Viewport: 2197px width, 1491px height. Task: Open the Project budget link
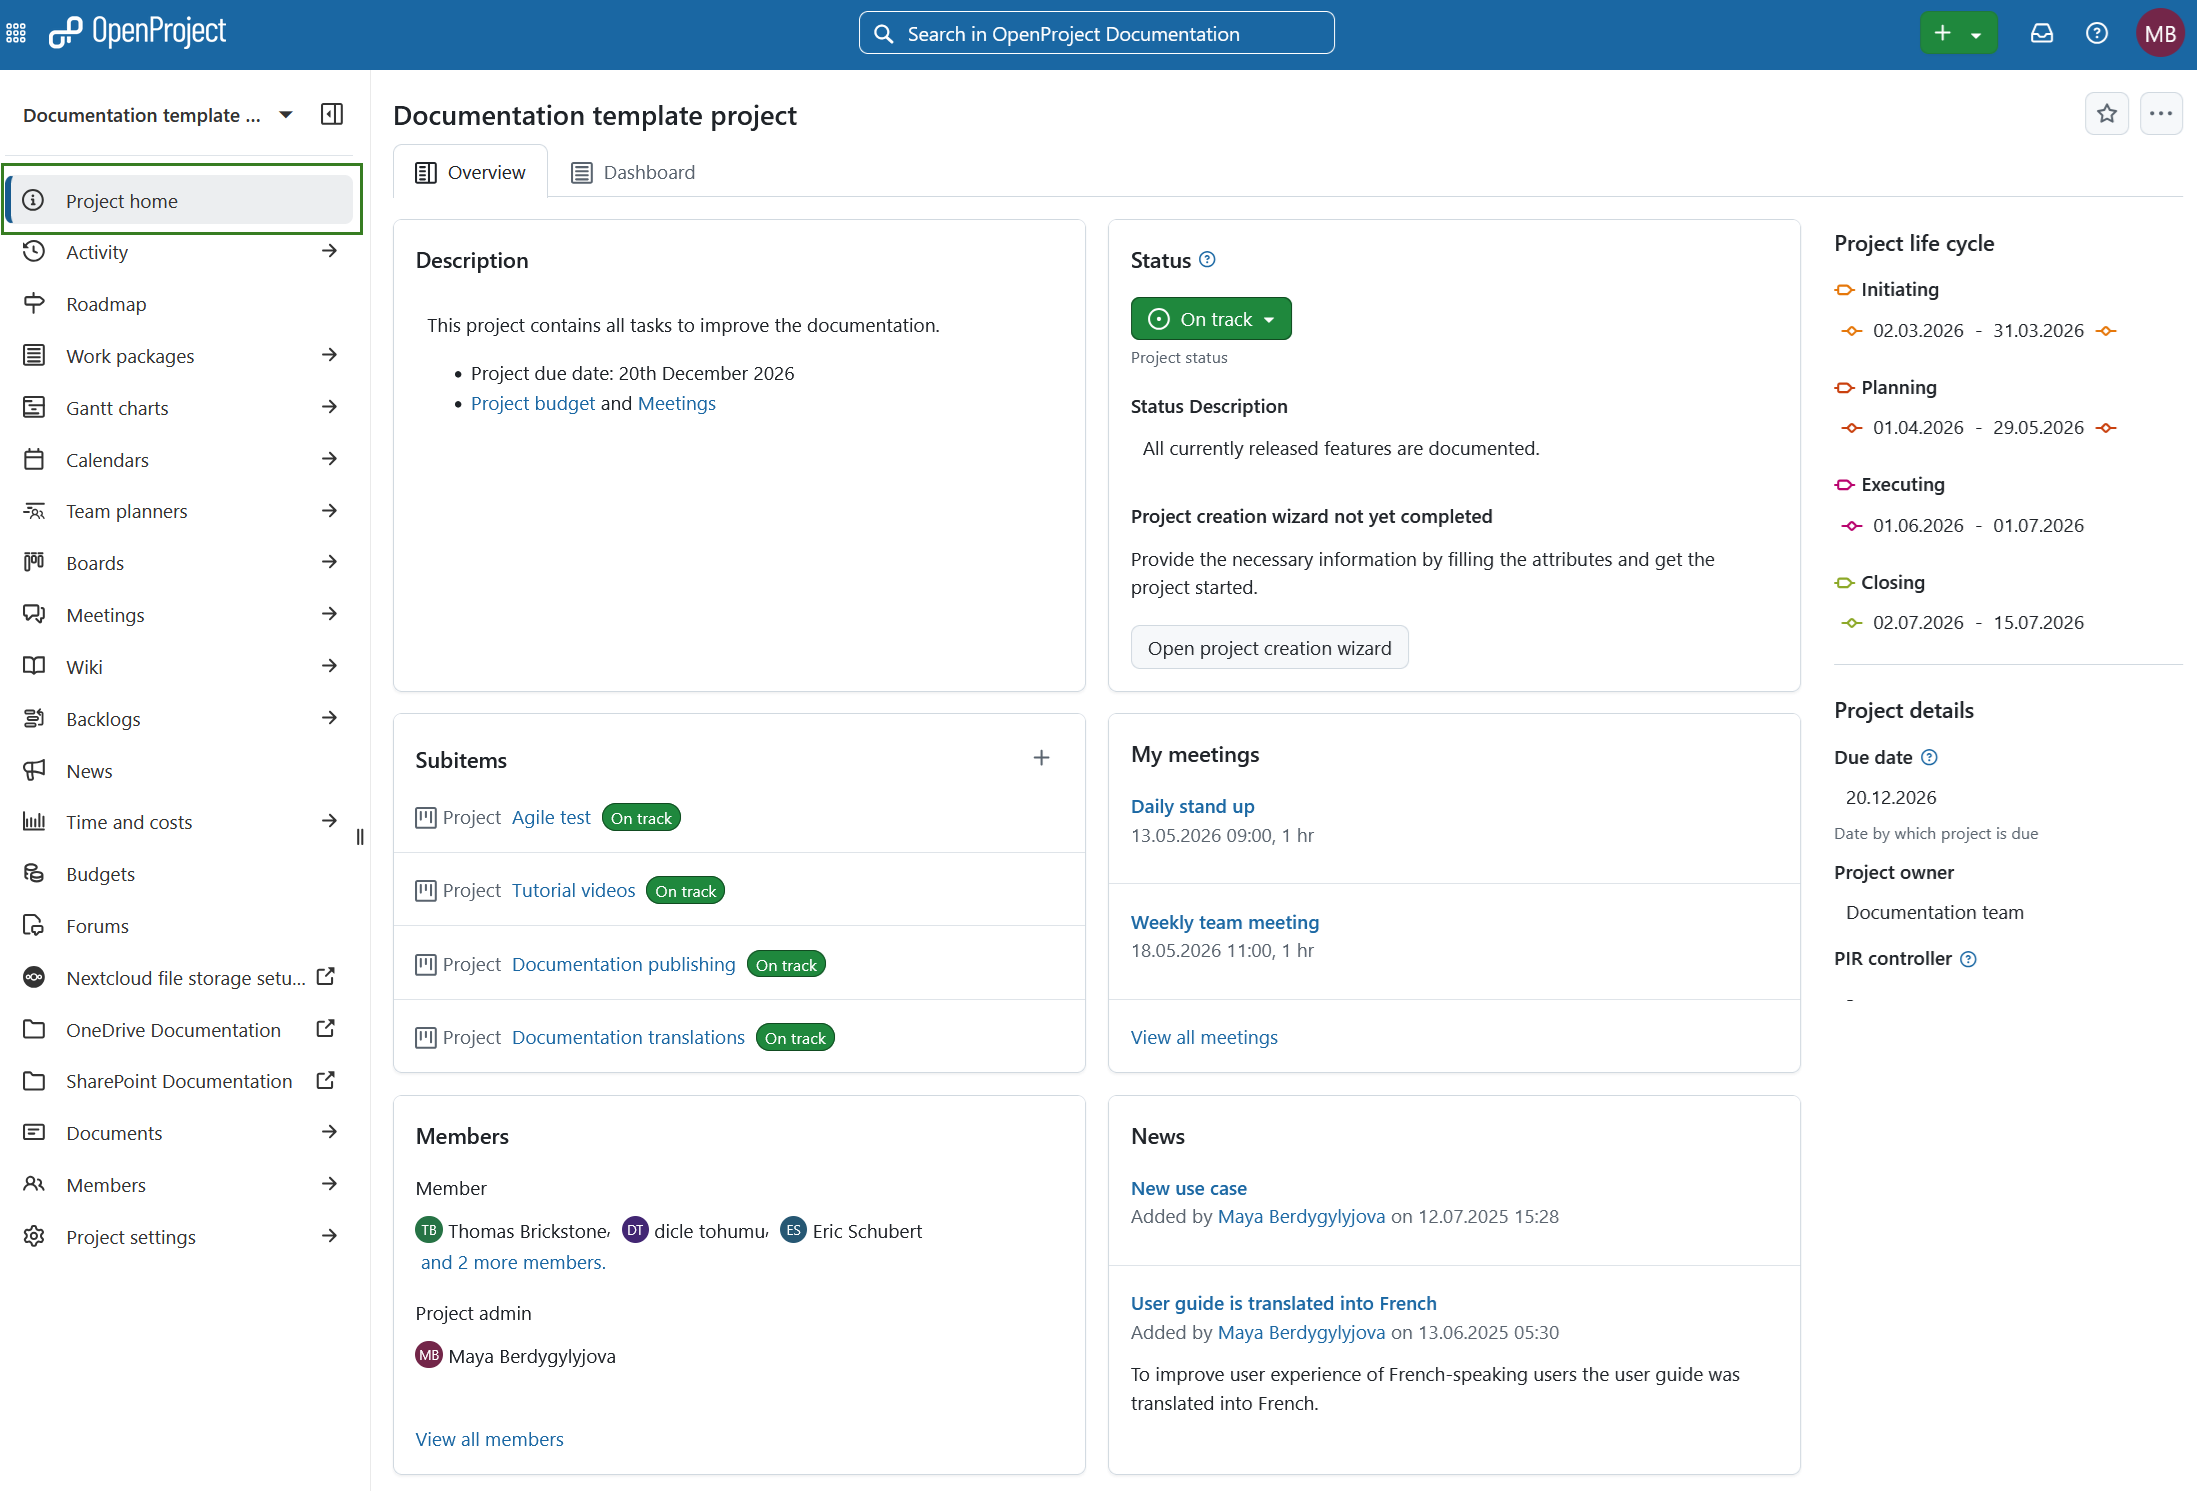533,403
